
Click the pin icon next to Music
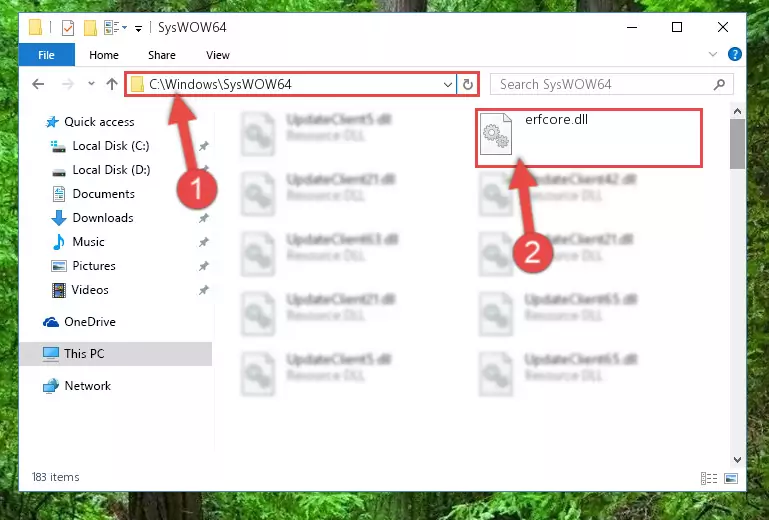(x=203, y=242)
